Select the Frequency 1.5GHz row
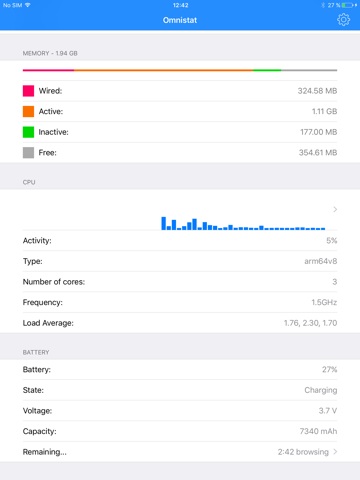Image resolution: width=360 pixels, height=480 pixels. (180, 302)
